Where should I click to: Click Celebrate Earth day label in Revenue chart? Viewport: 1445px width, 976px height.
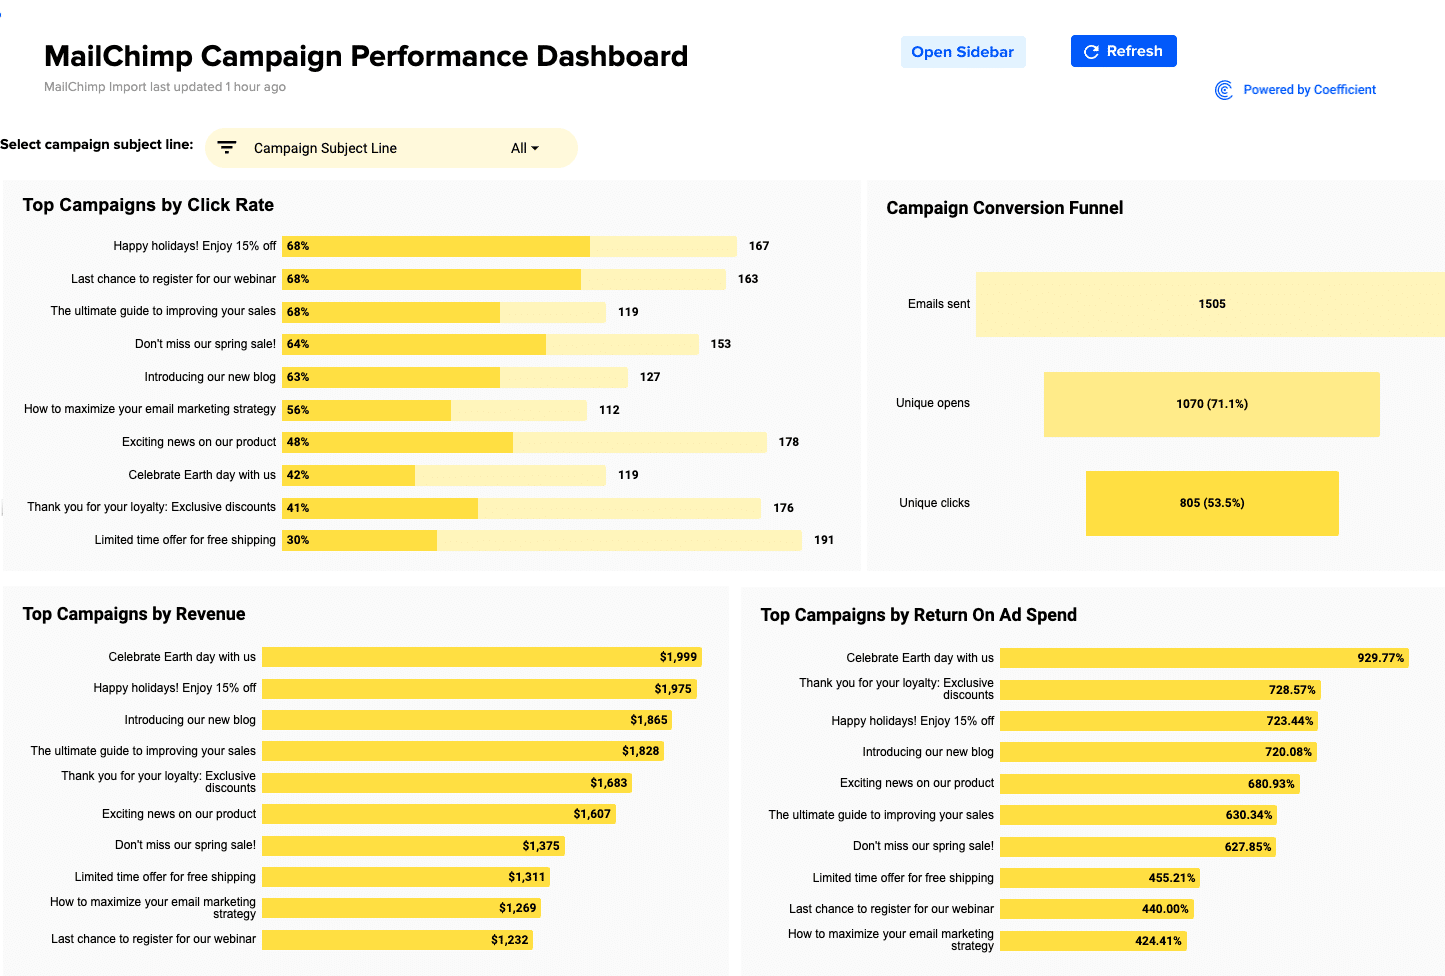point(182,657)
